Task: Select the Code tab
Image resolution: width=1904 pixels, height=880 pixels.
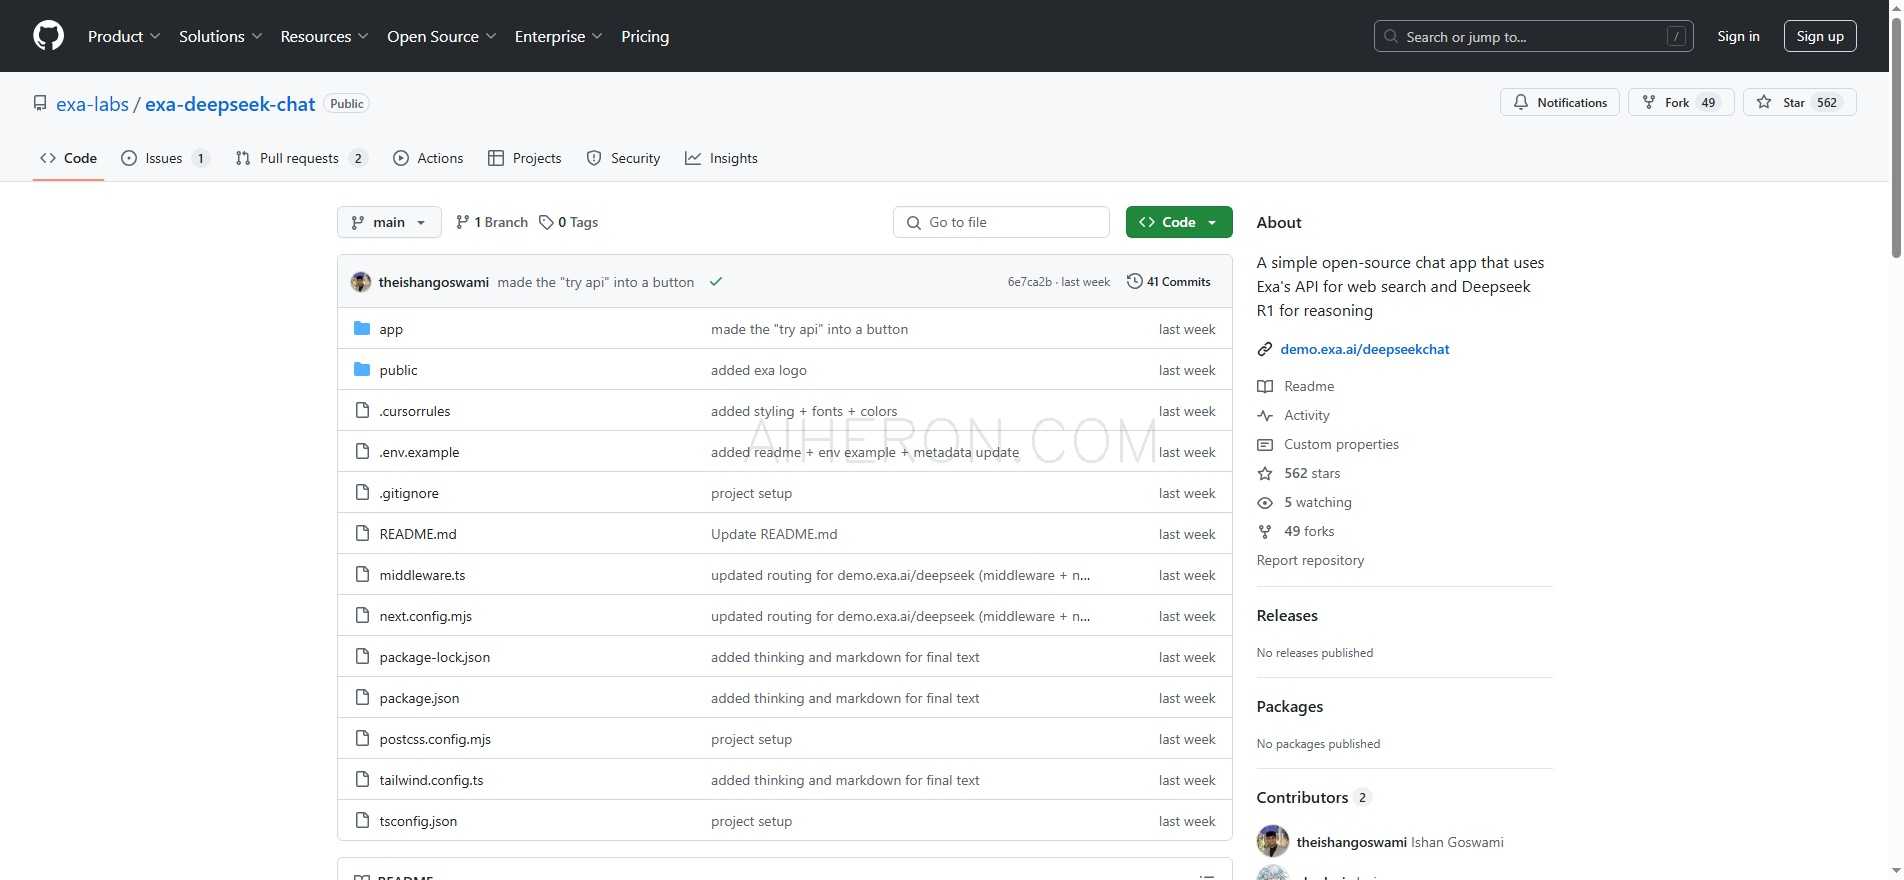Action: 68,158
